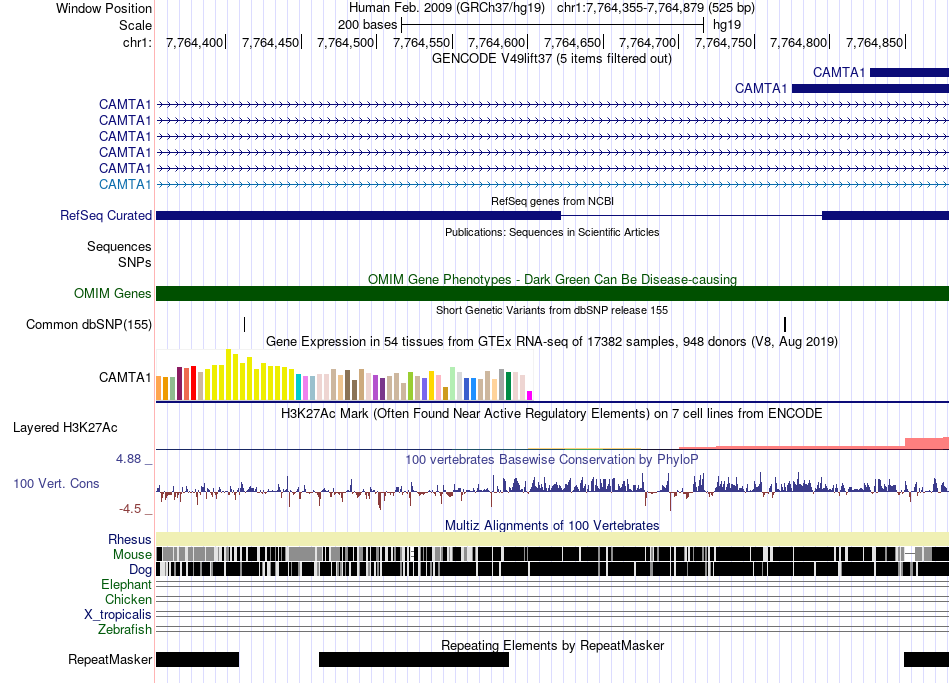Click the '100 Vert. Cons' track label
The image size is (950, 683).
tap(56, 484)
